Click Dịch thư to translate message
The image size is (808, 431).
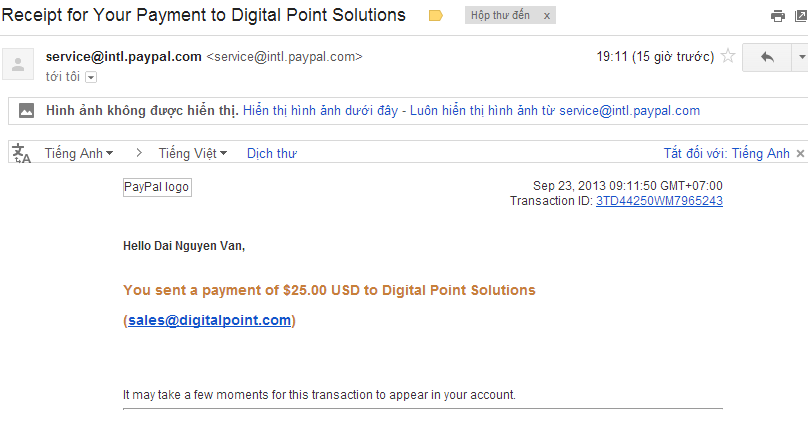(272, 154)
